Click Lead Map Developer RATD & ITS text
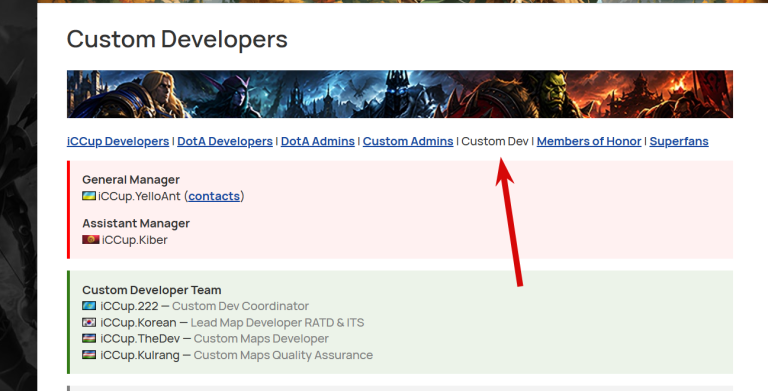 click(277, 322)
